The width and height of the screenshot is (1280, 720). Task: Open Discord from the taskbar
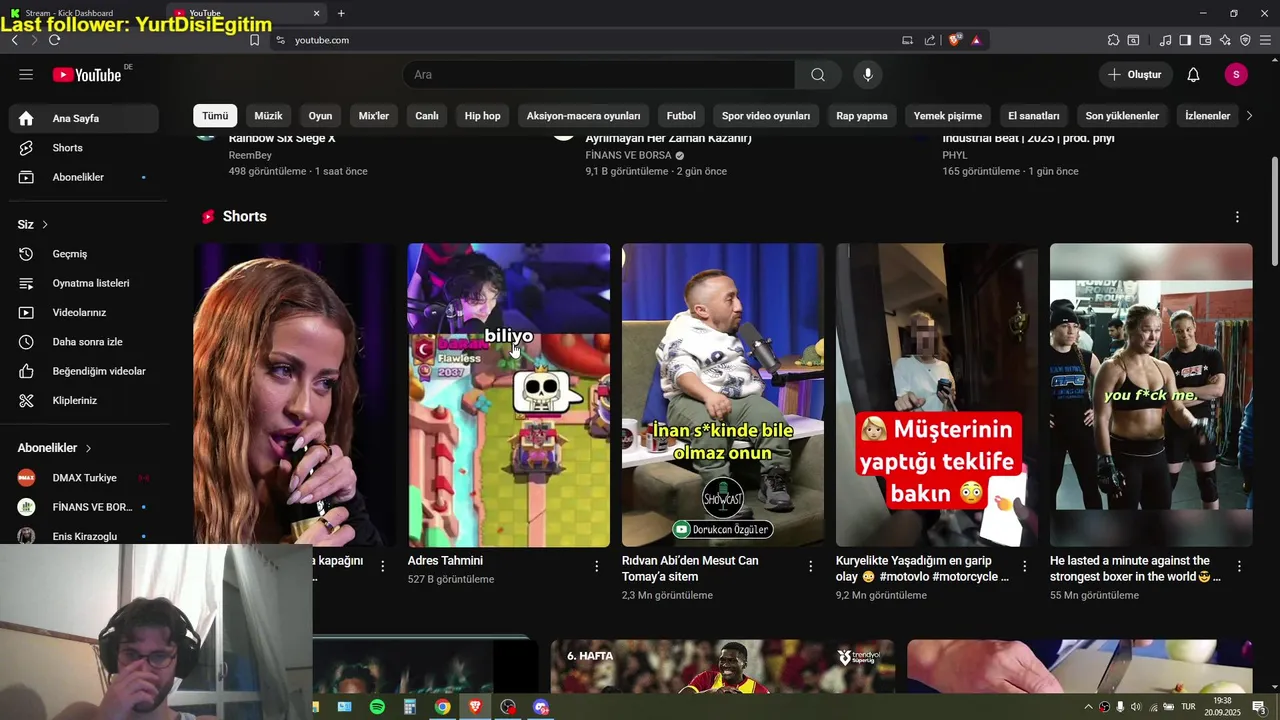[541, 707]
